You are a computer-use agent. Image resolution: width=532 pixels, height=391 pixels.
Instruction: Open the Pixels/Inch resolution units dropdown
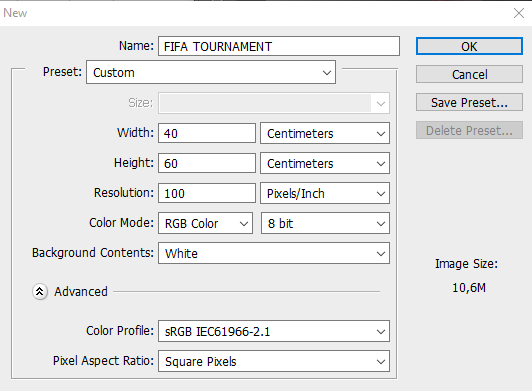tap(325, 193)
